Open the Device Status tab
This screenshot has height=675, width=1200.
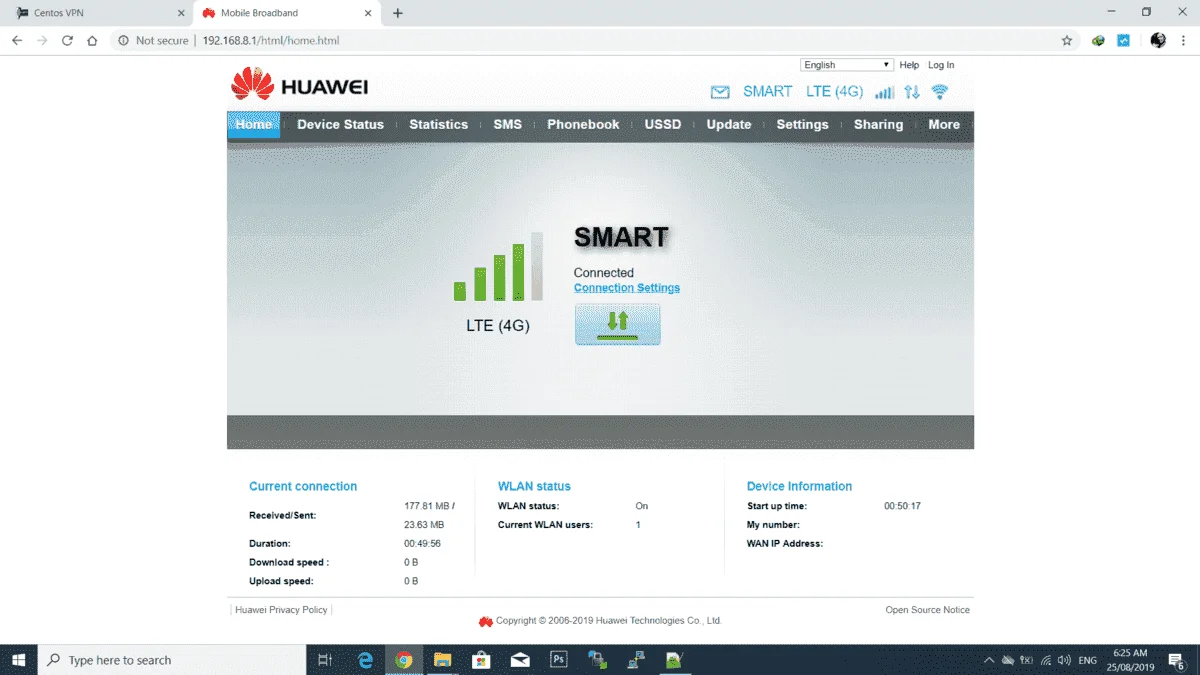340,125
